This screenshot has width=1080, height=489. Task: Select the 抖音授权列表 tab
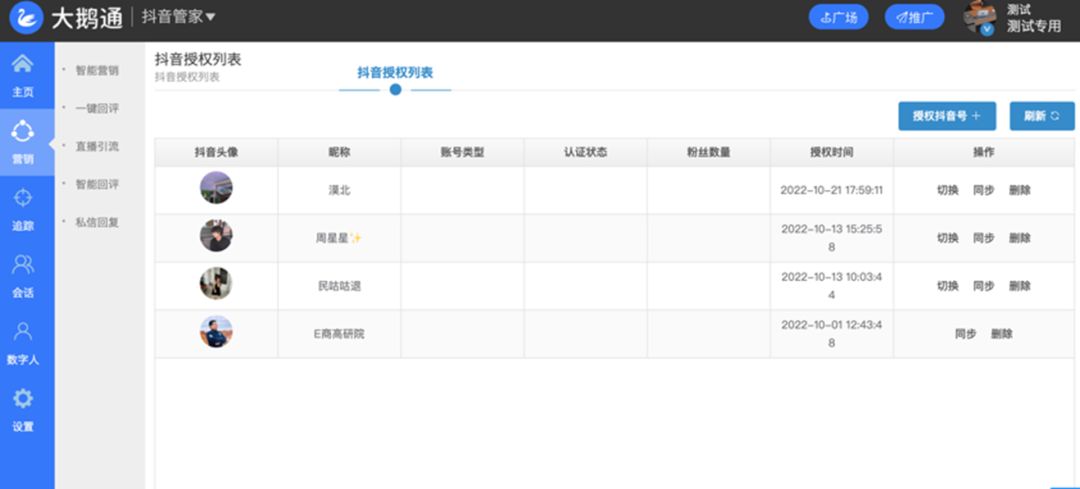[x=395, y=73]
